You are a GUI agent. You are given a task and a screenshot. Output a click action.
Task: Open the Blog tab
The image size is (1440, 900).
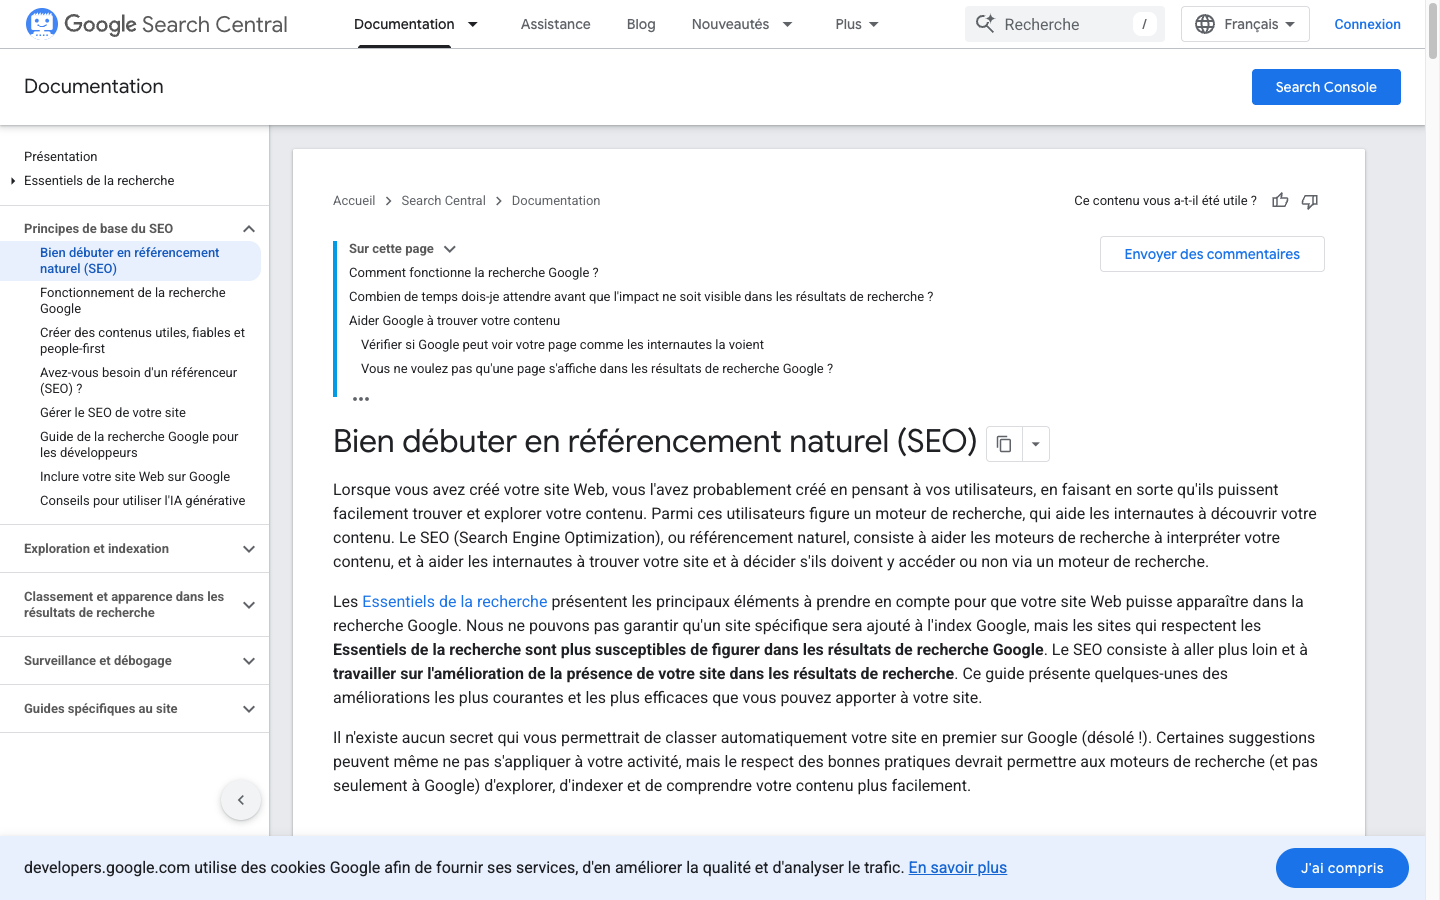[641, 24]
